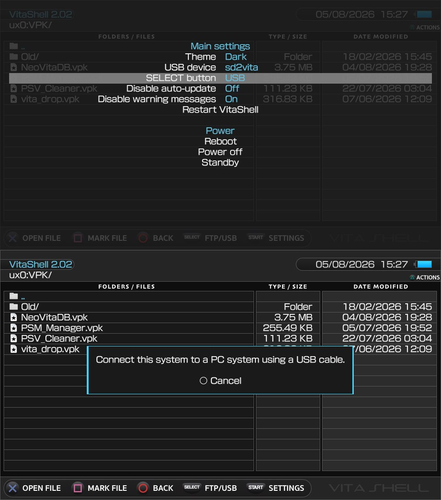The height and width of the screenshot is (500, 441).
Task: Click file icon of NeoVitaDB.vpk in lower list
Action: (x=14, y=317)
